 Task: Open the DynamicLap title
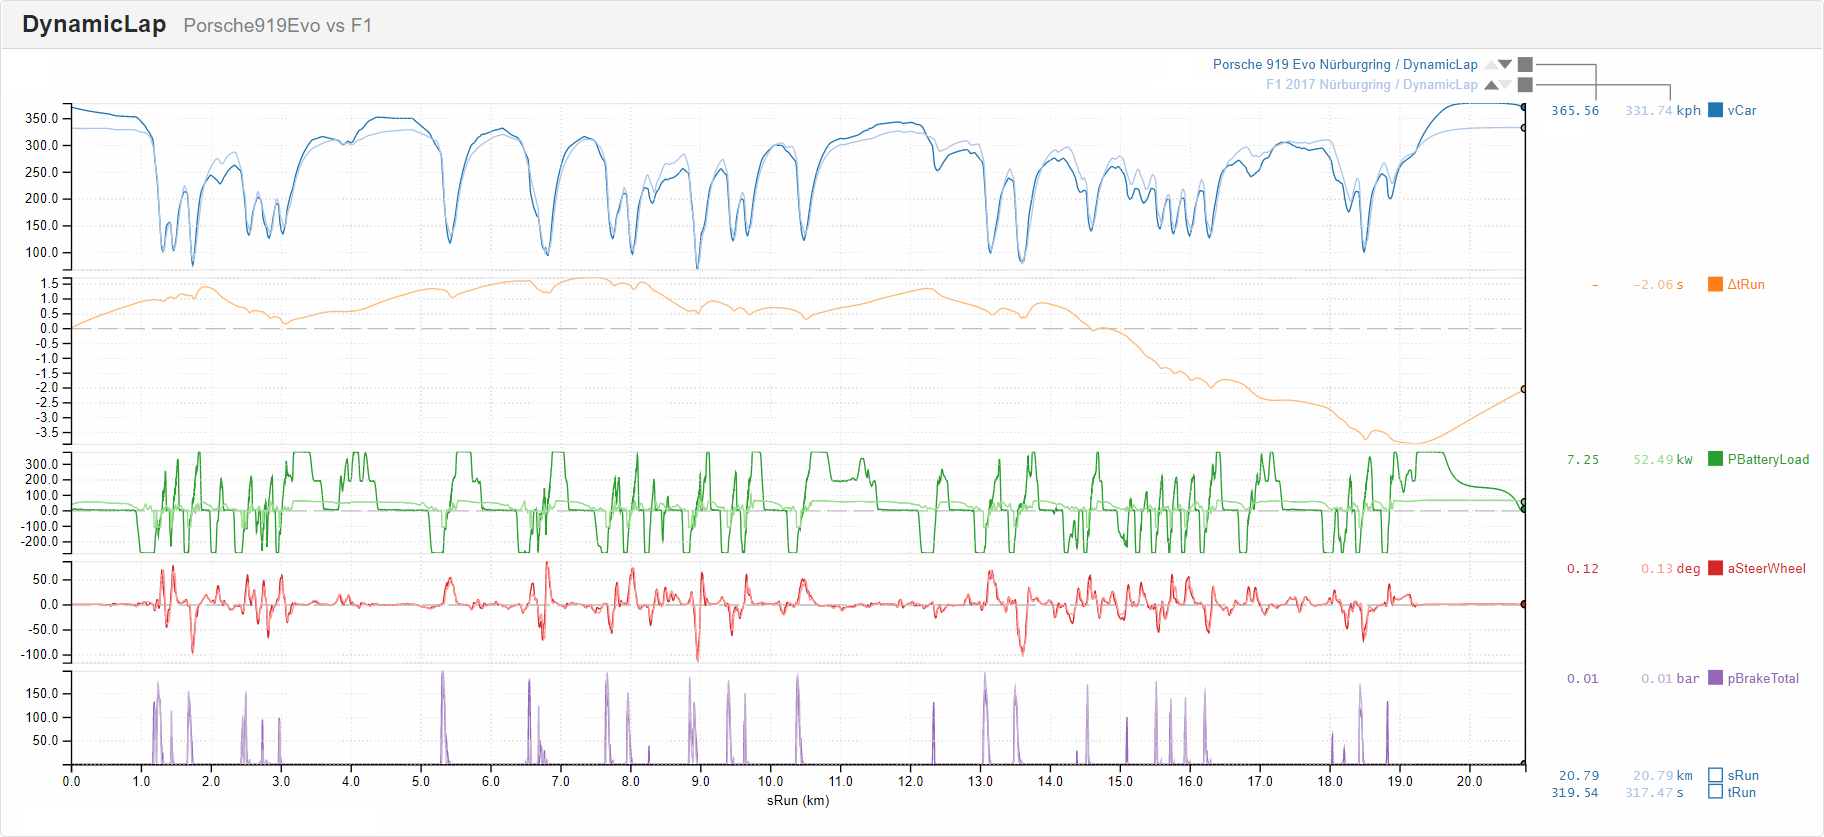pyautogui.click(x=94, y=24)
